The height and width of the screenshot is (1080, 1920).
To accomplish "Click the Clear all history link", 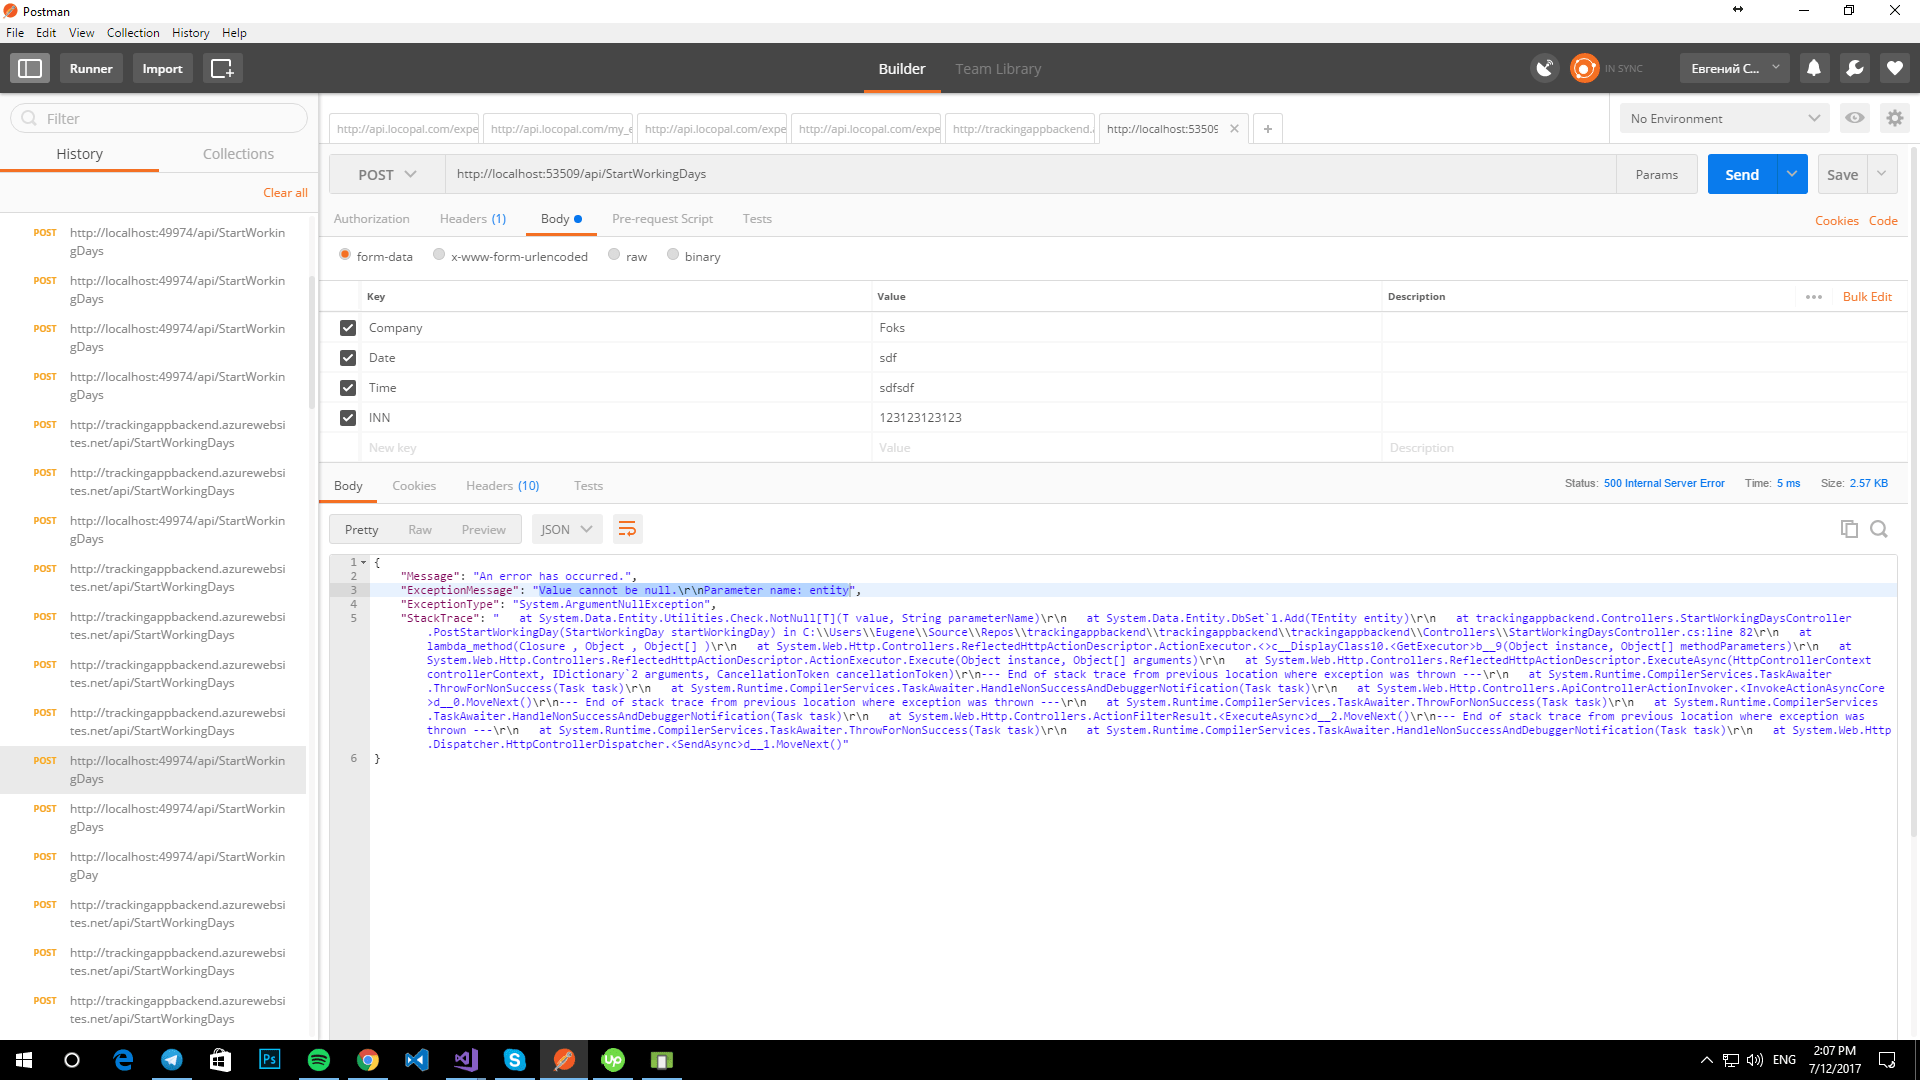I will (x=285, y=193).
